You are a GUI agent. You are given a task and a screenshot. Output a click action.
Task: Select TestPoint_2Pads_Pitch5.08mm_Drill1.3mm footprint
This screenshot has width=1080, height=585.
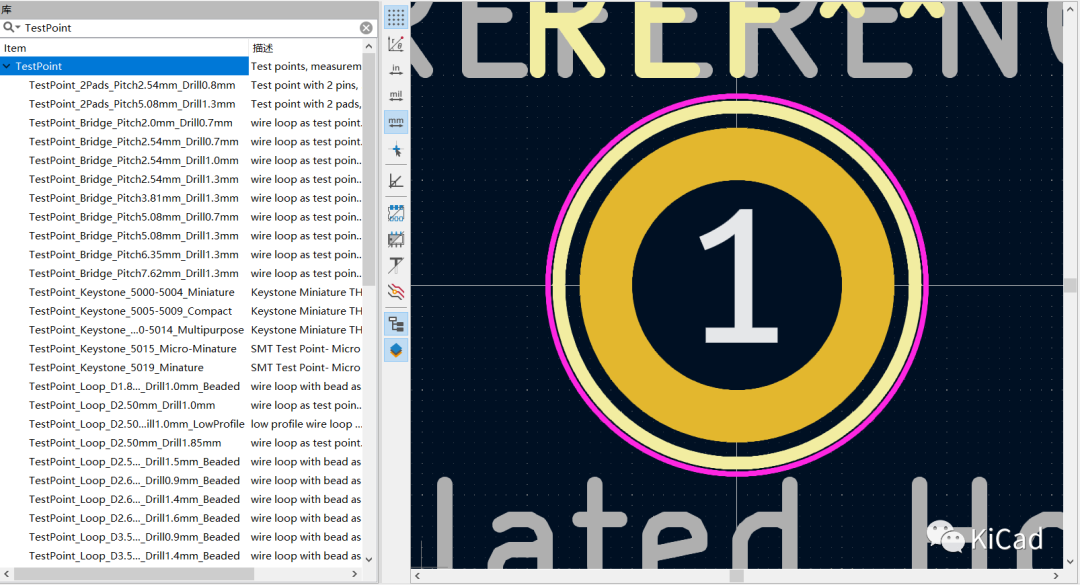point(132,104)
